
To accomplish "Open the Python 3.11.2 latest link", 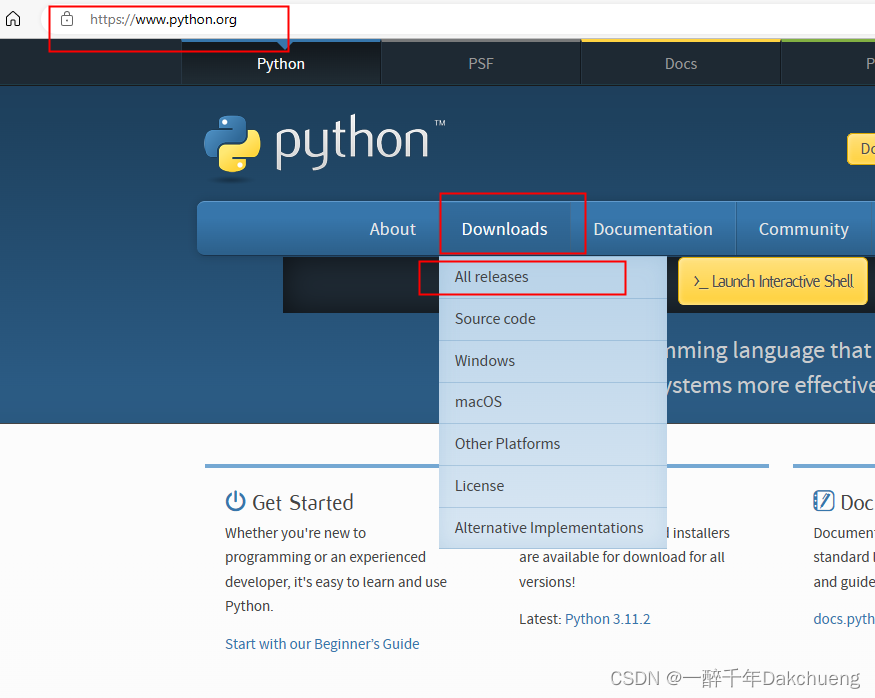I will point(607,619).
